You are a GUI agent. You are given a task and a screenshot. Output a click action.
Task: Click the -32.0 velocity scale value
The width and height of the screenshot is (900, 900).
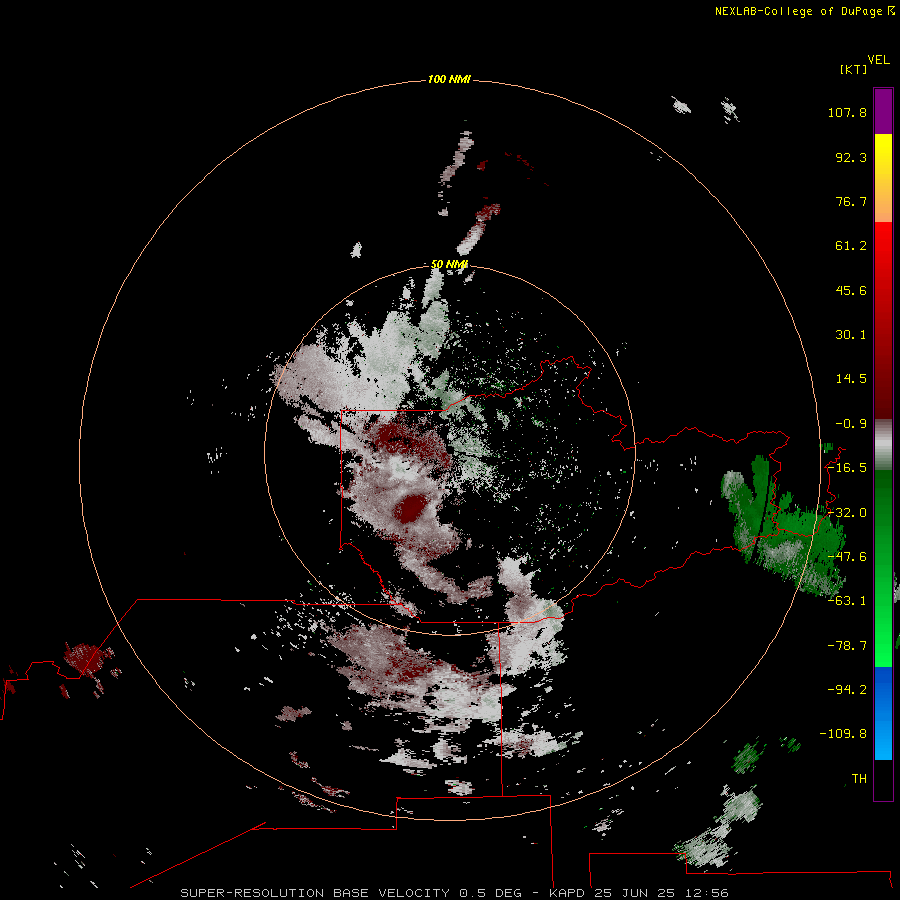pyautogui.click(x=847, y=513)
